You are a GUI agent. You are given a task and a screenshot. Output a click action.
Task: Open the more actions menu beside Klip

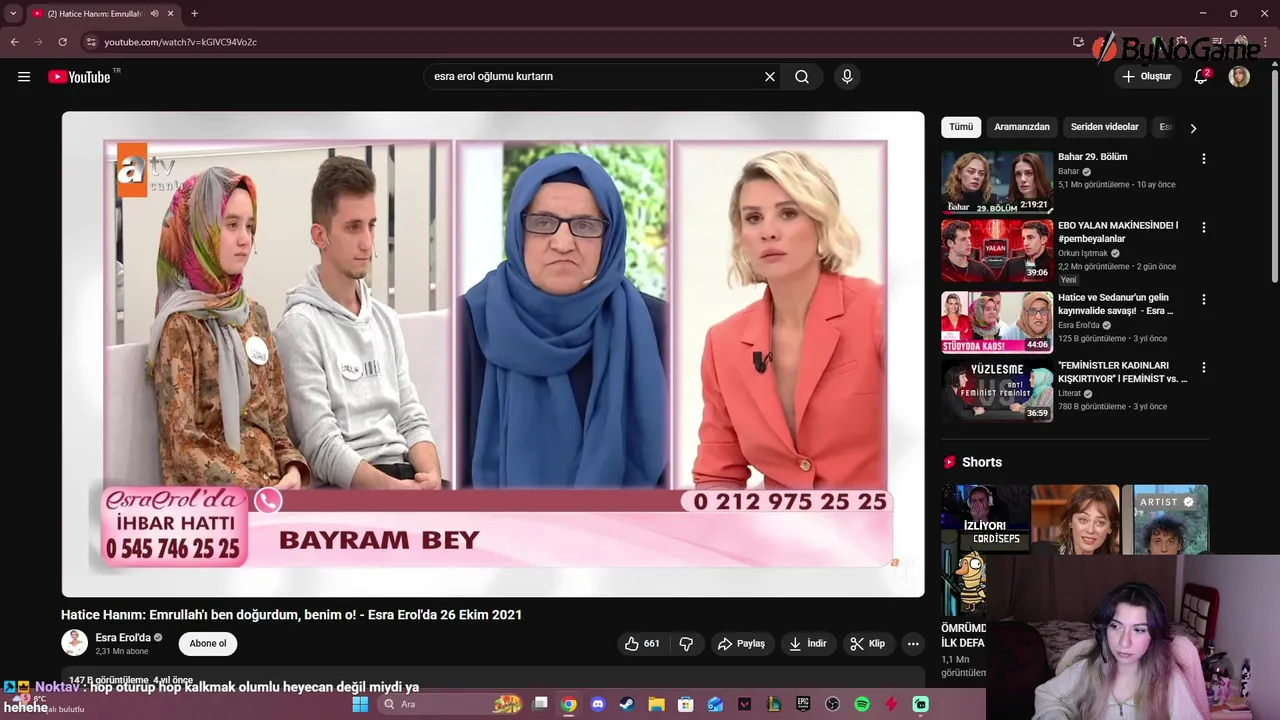pyautogui.click(x=913, y=643)
